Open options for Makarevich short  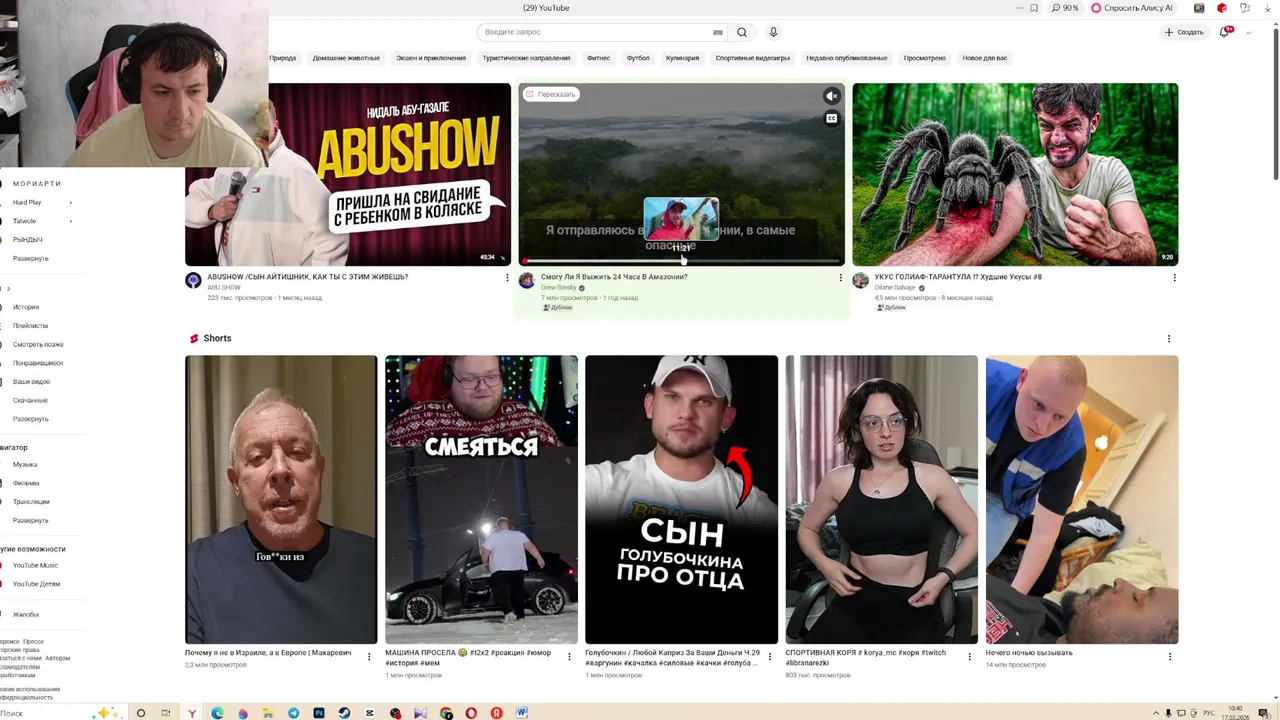(369, 657)
